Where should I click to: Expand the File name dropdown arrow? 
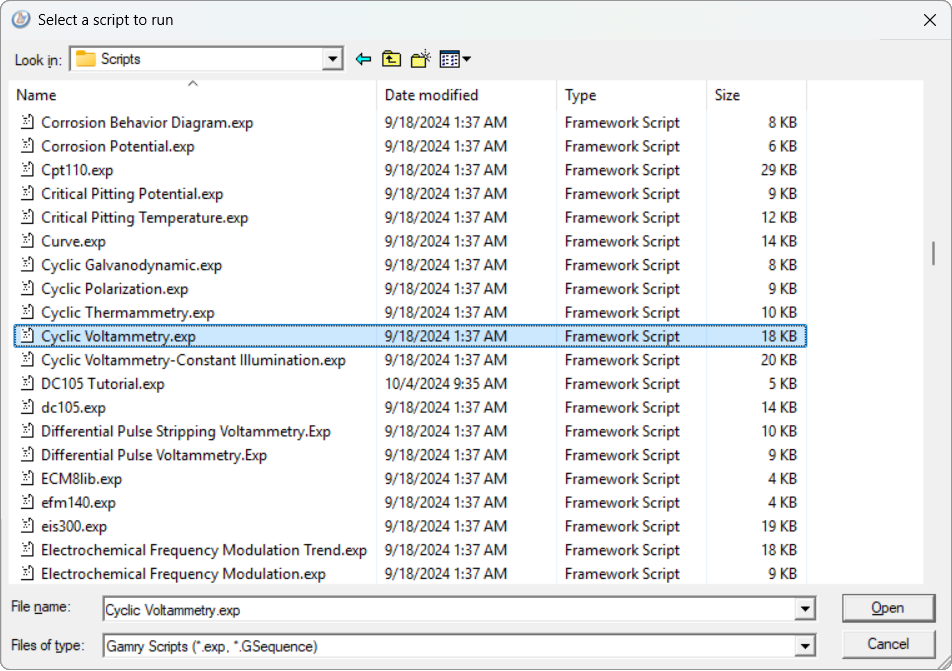804,608
